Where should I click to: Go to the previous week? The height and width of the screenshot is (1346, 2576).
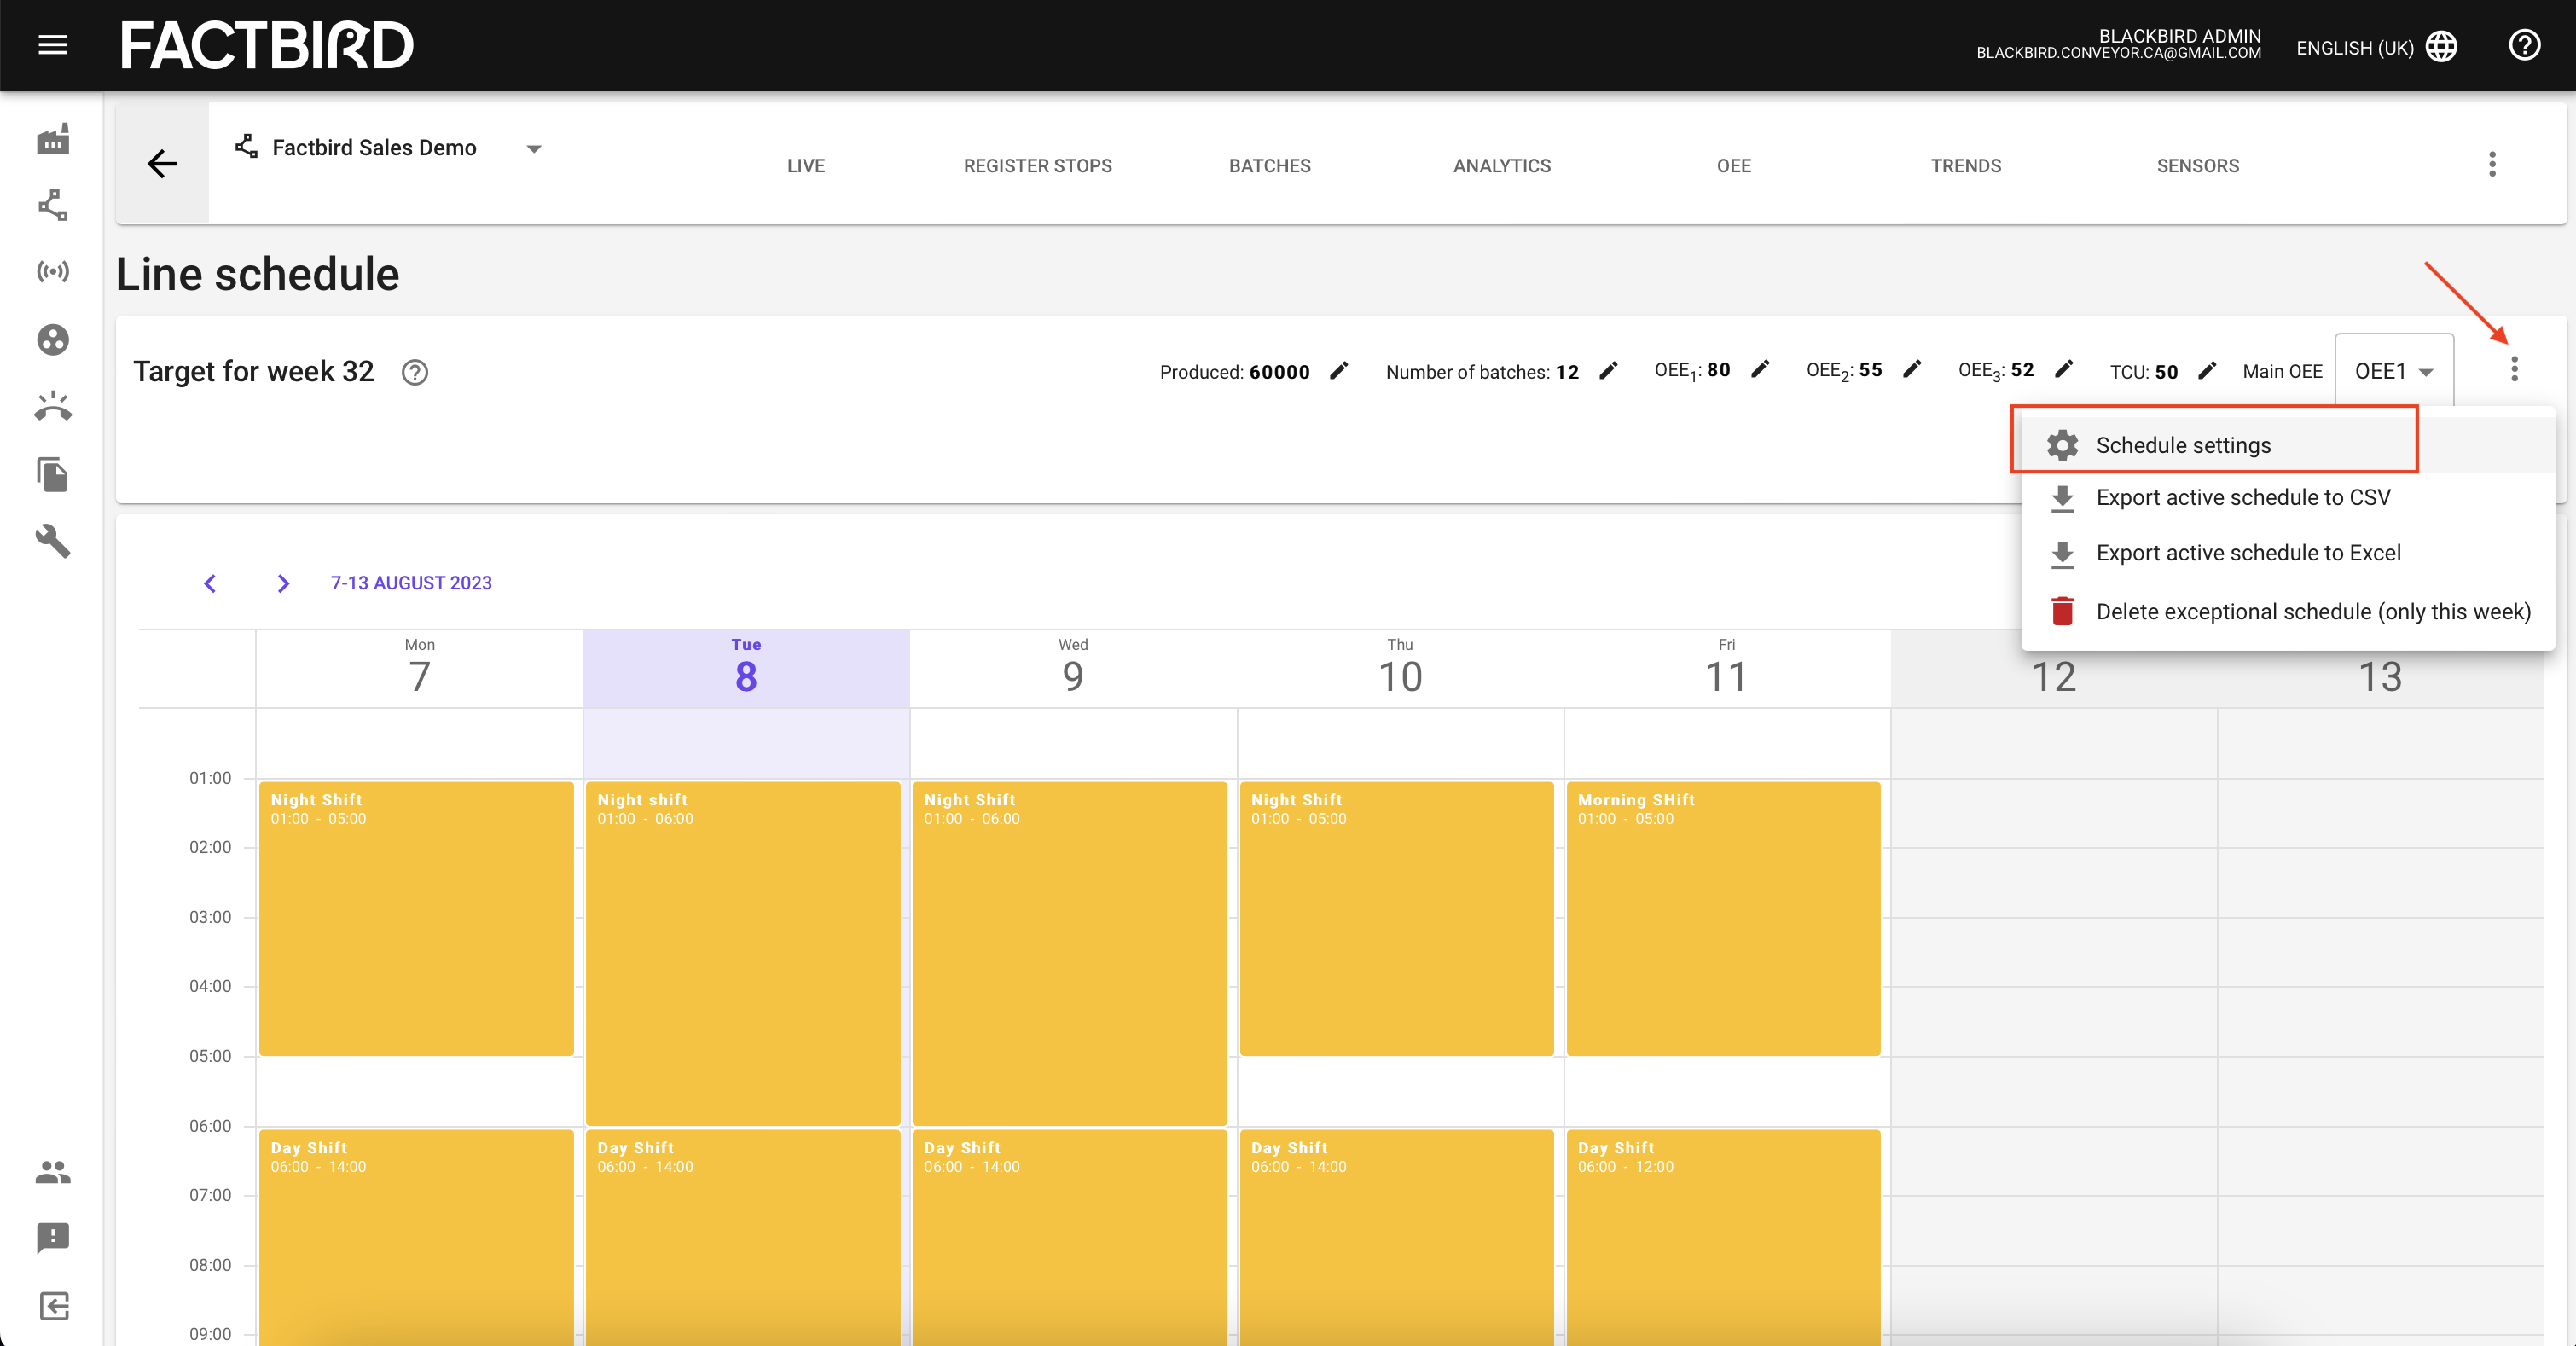click(210, 583)
